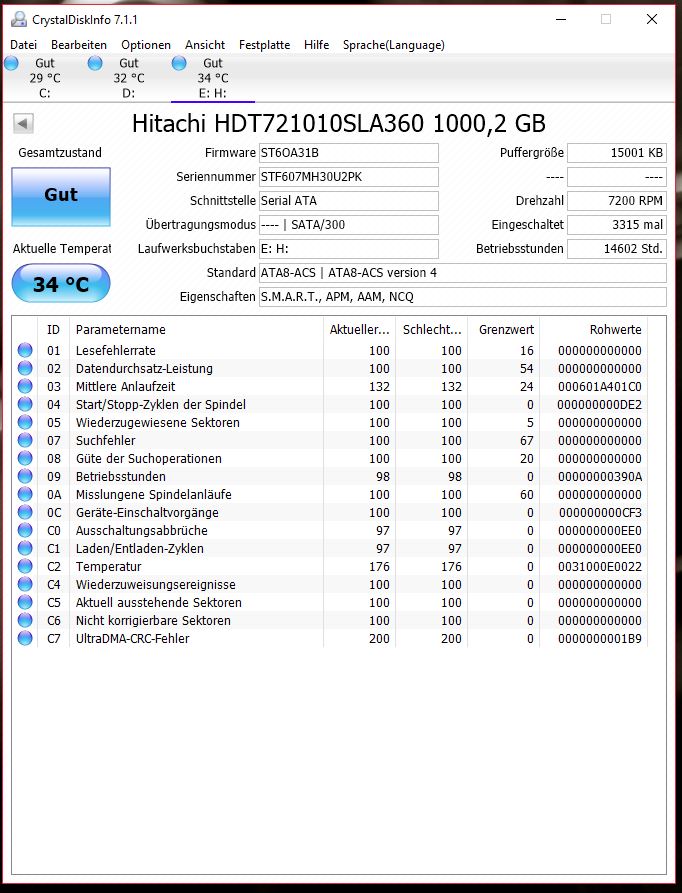Click the Übertragungsmodus field SATA/300
This screenshot has height=893, width=682.
tap(348, 224)
